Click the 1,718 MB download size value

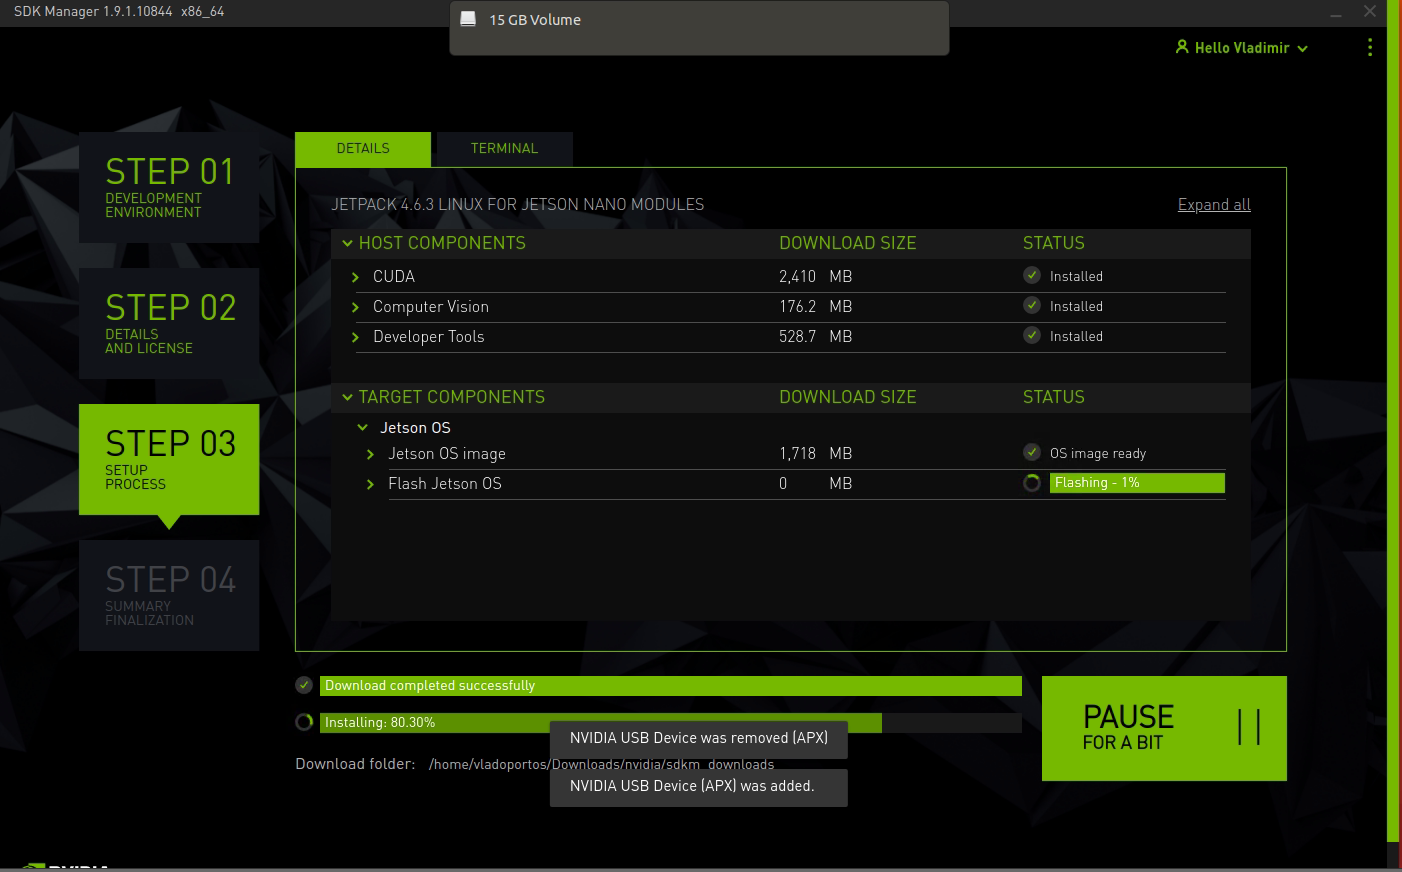[815, 453]
